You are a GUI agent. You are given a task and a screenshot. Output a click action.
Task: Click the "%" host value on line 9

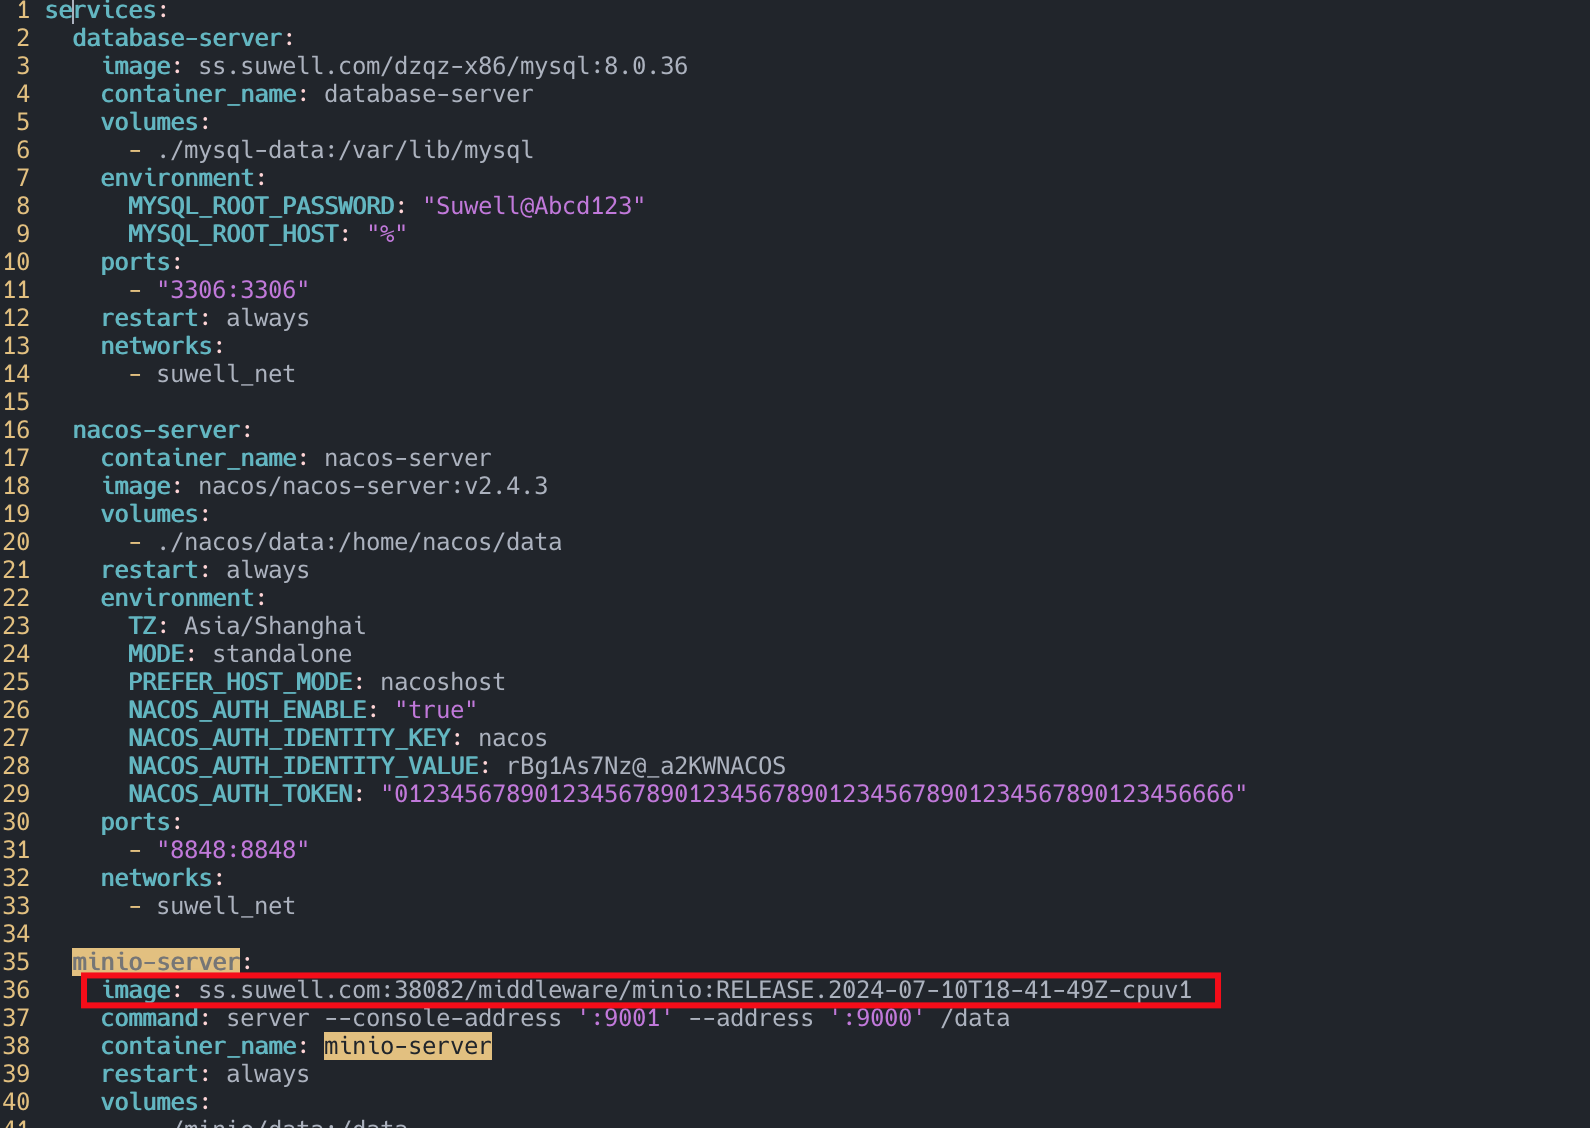click(387, 234)
